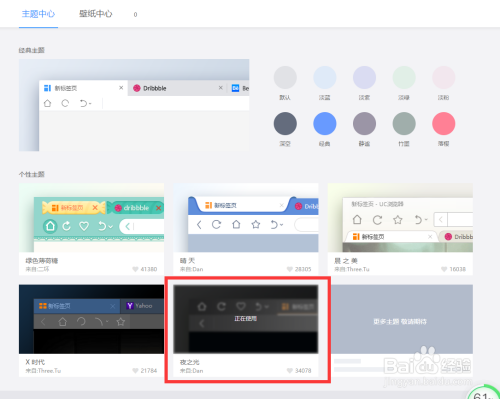500x399 pixels.
Task: Click the 经典主题 section heading
Action: pos(32,50)
